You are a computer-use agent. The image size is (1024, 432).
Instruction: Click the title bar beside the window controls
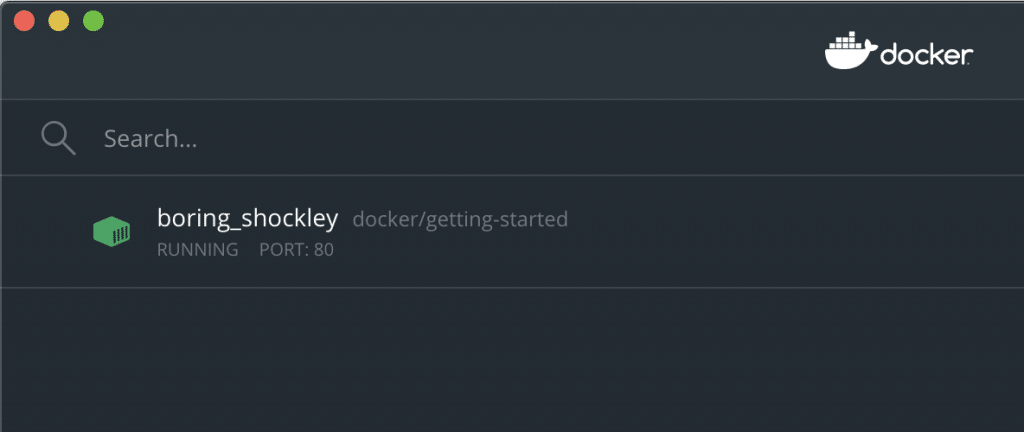400,21
